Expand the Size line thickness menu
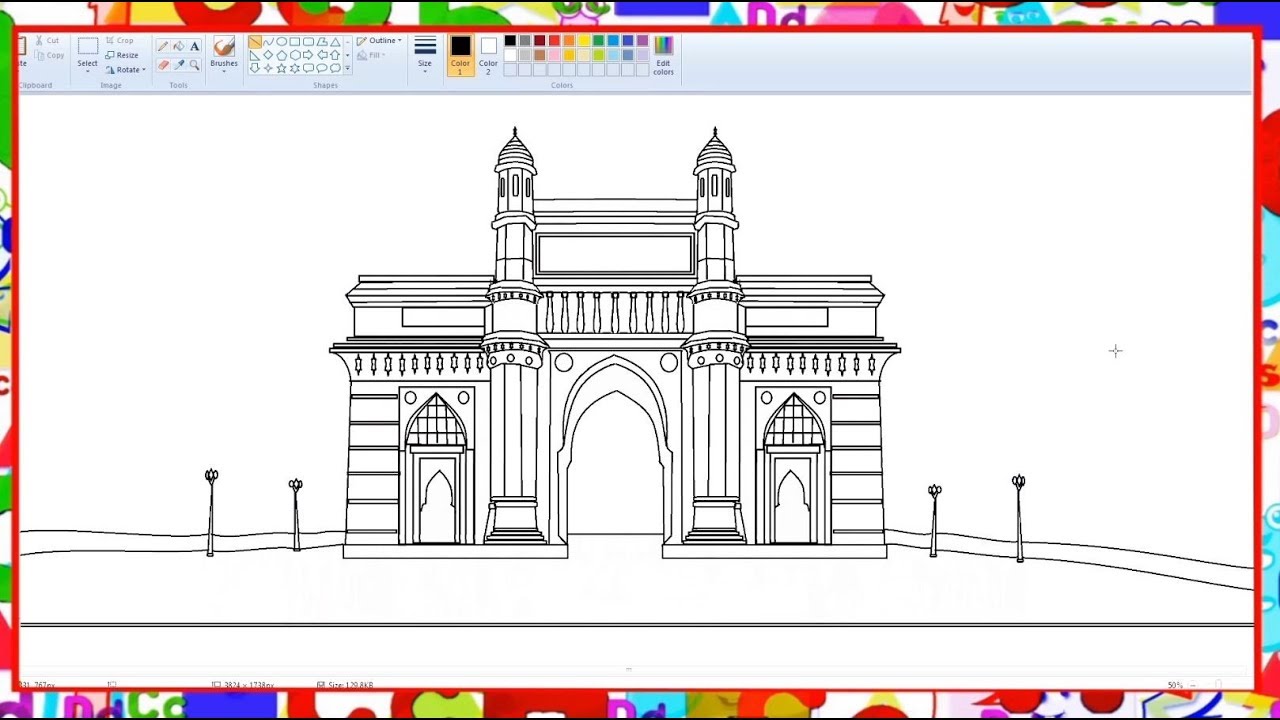 pos(425,54)
